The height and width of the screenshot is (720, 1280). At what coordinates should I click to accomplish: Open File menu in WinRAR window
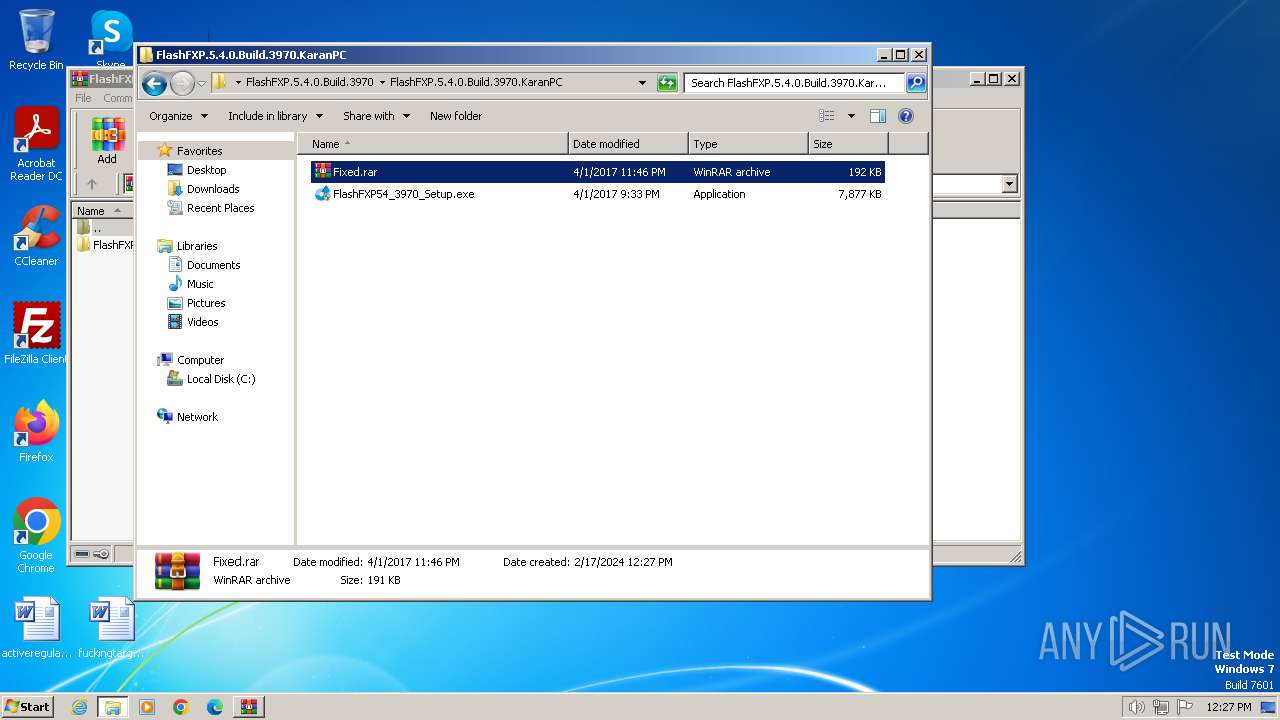tap(83, 98)
